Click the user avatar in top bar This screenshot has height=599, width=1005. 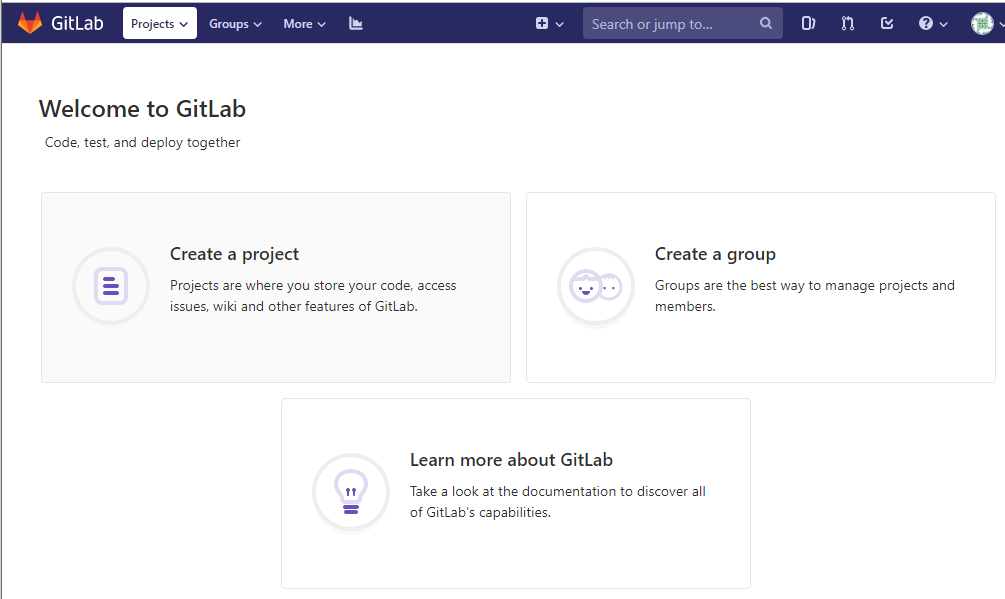982,23
